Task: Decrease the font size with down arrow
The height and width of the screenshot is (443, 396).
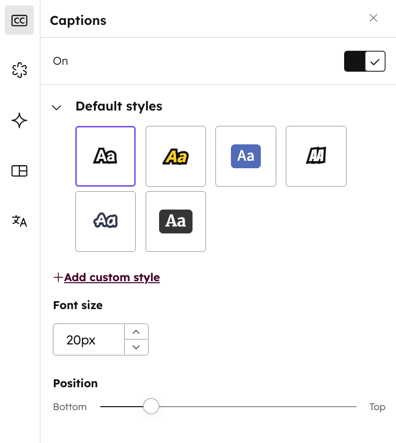Action: click(x=136, y=347)
